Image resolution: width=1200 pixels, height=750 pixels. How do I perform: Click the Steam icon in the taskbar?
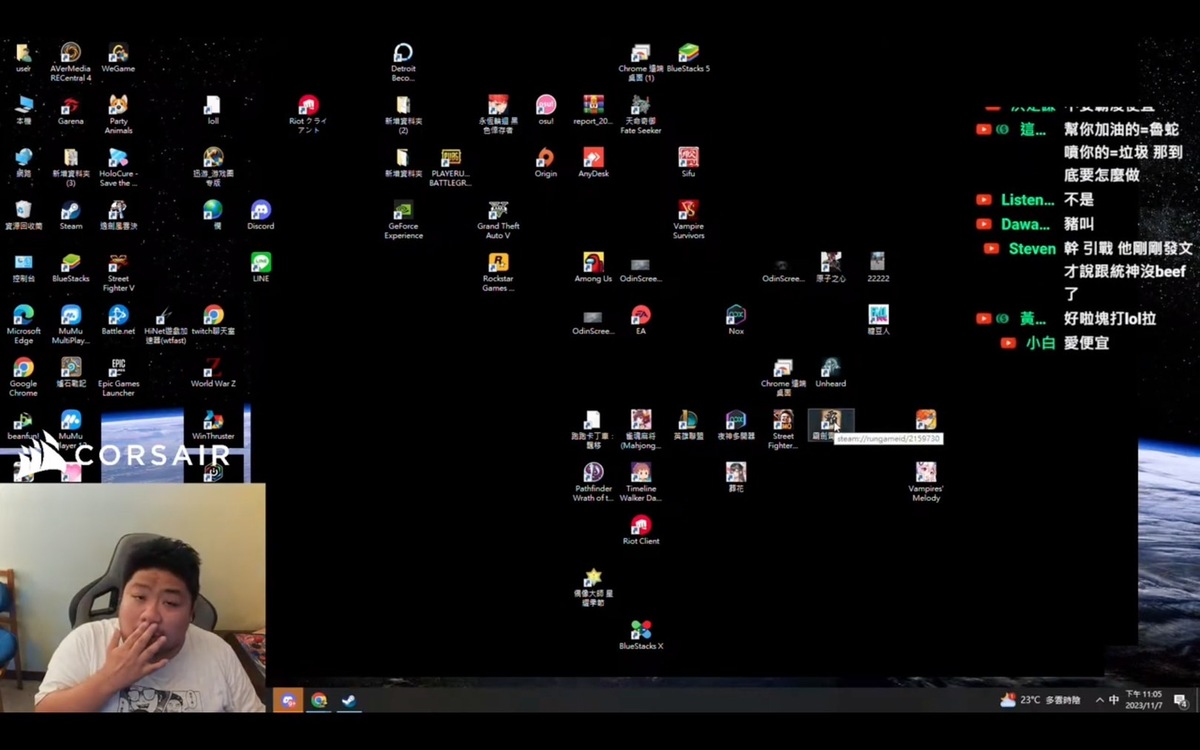click(347, 701)
